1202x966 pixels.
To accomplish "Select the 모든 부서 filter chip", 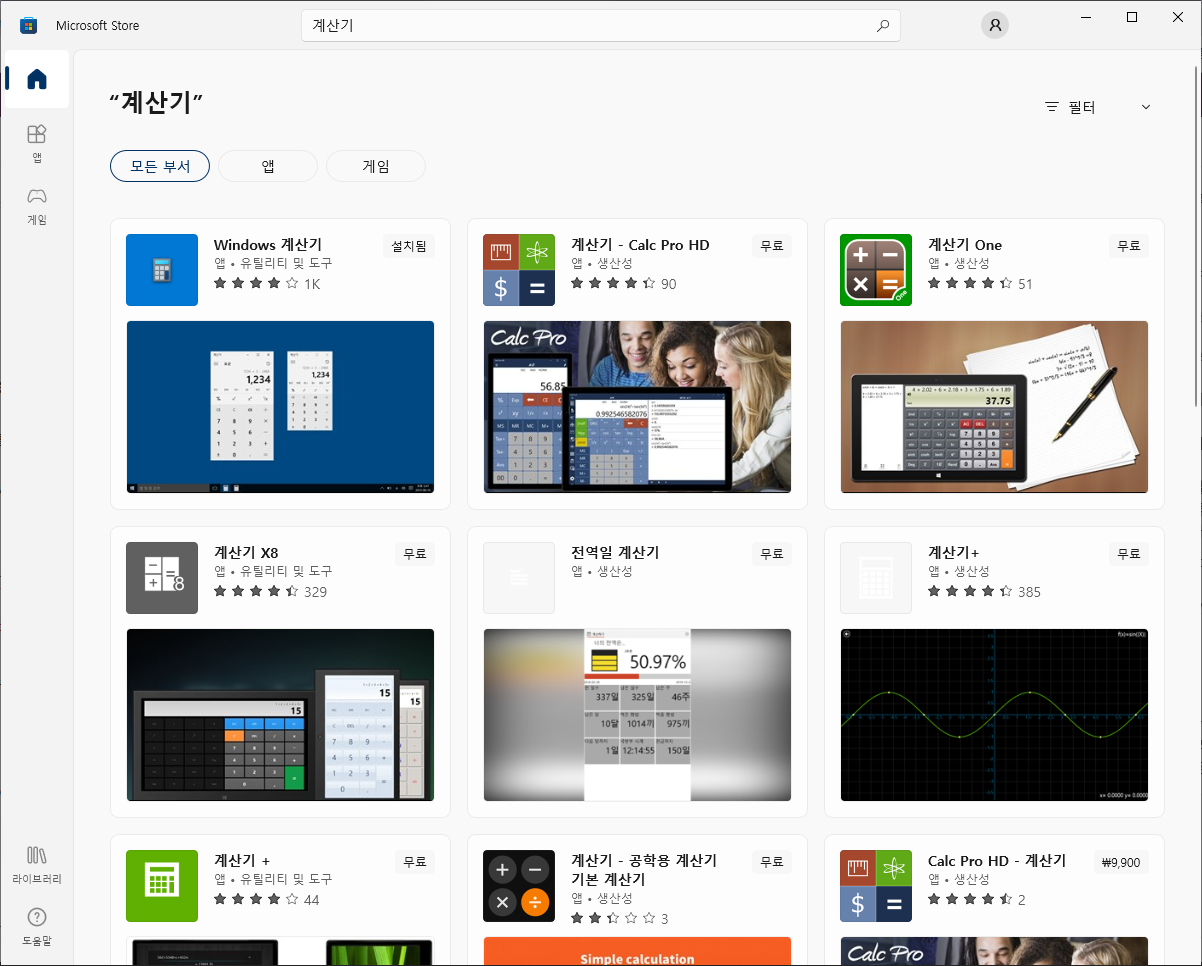I will point(159,166).
